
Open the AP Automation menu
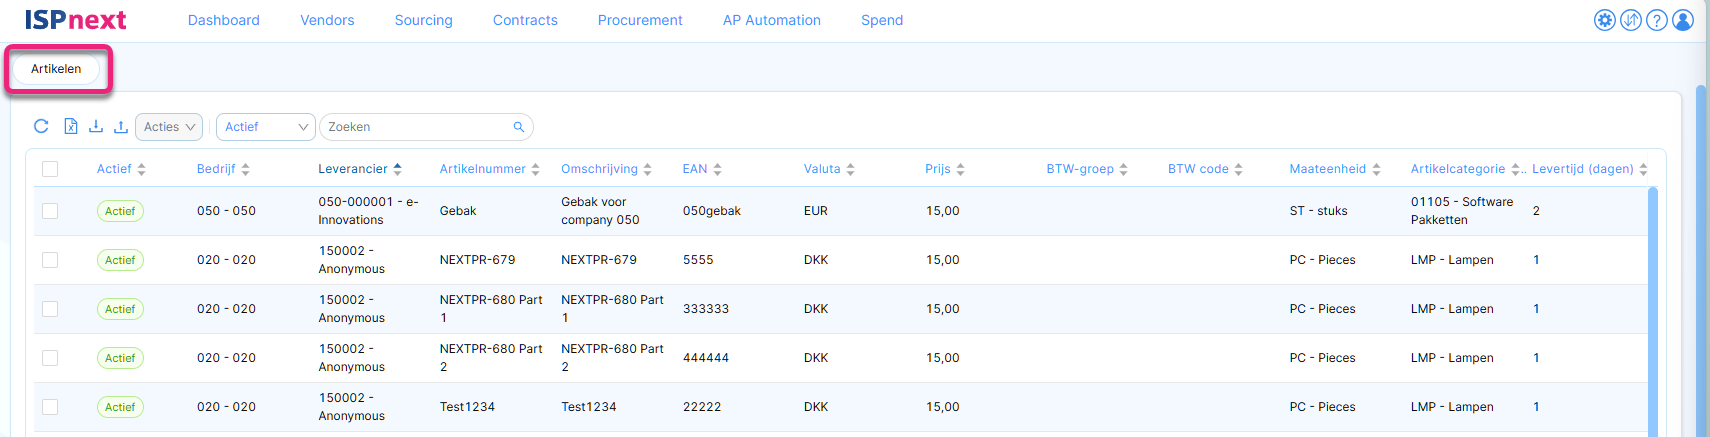[772, 20]
